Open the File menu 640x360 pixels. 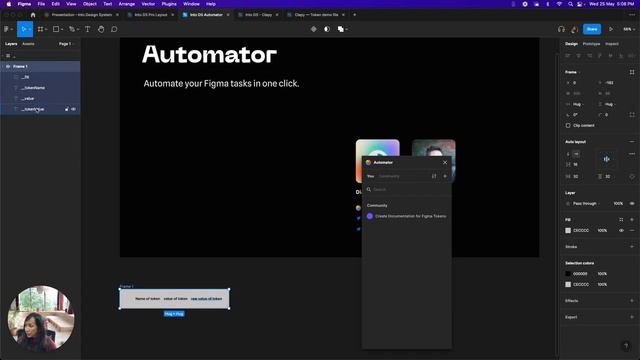pos(41,4)
